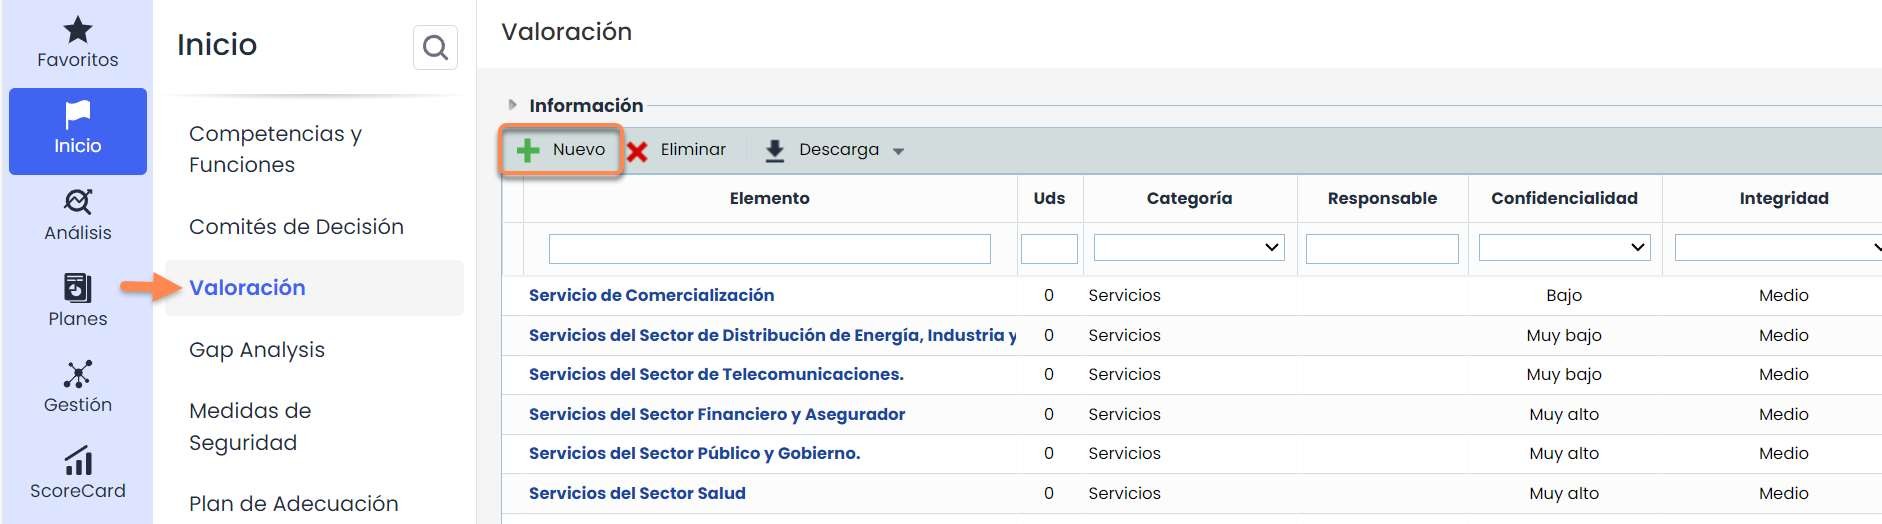
Task: Open Comités de Decisión menu item
Action: (296, 227)
